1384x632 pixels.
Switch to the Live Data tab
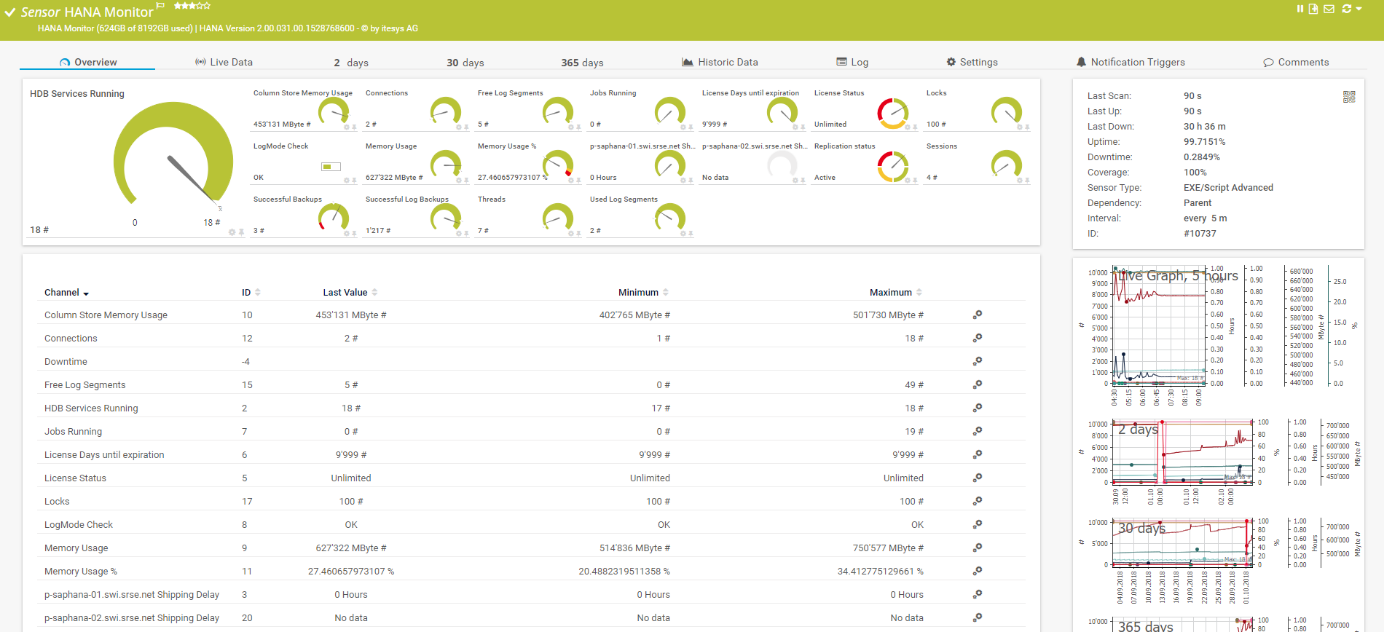tap(223, 62)
